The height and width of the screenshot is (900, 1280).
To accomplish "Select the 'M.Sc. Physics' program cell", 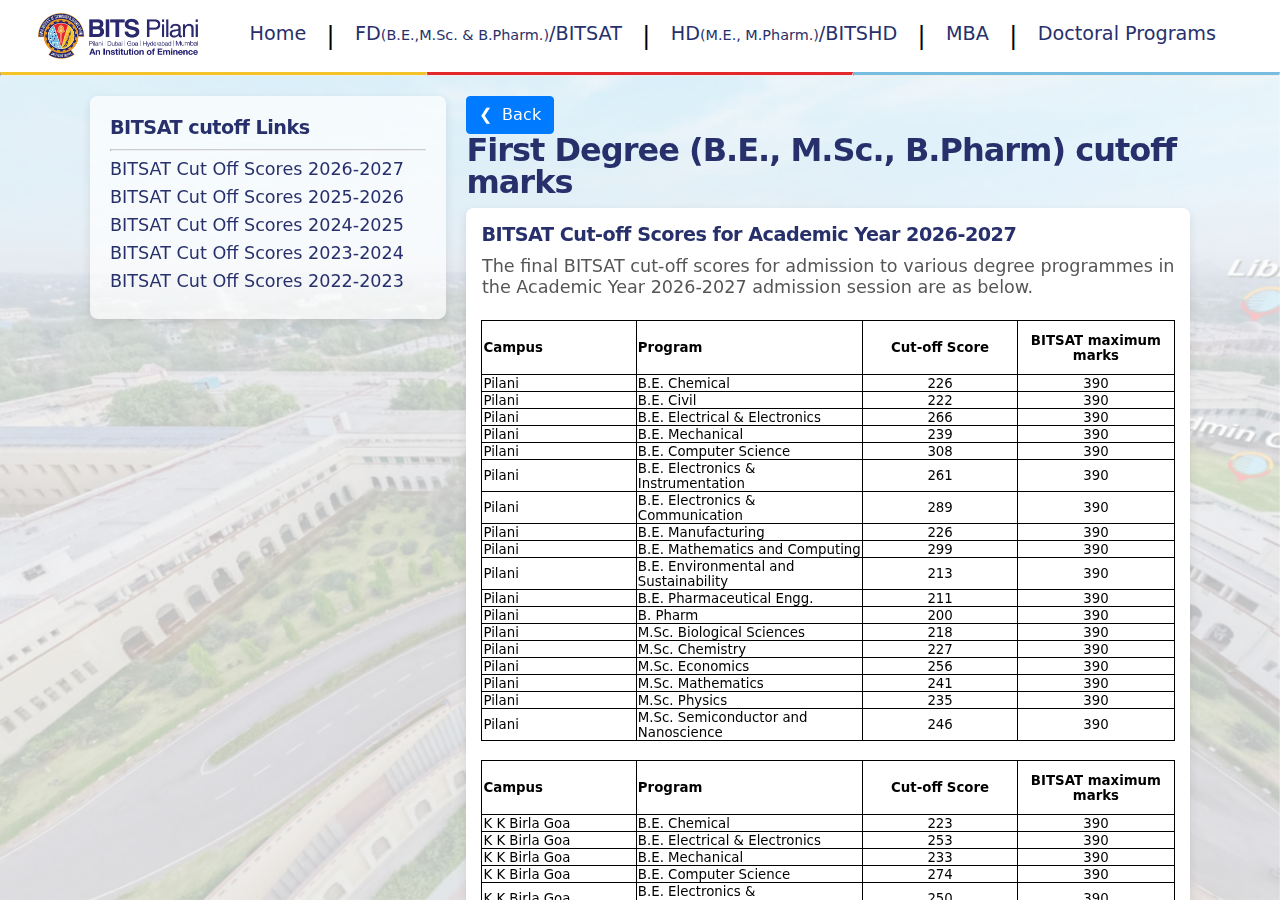I will [749, 700].
